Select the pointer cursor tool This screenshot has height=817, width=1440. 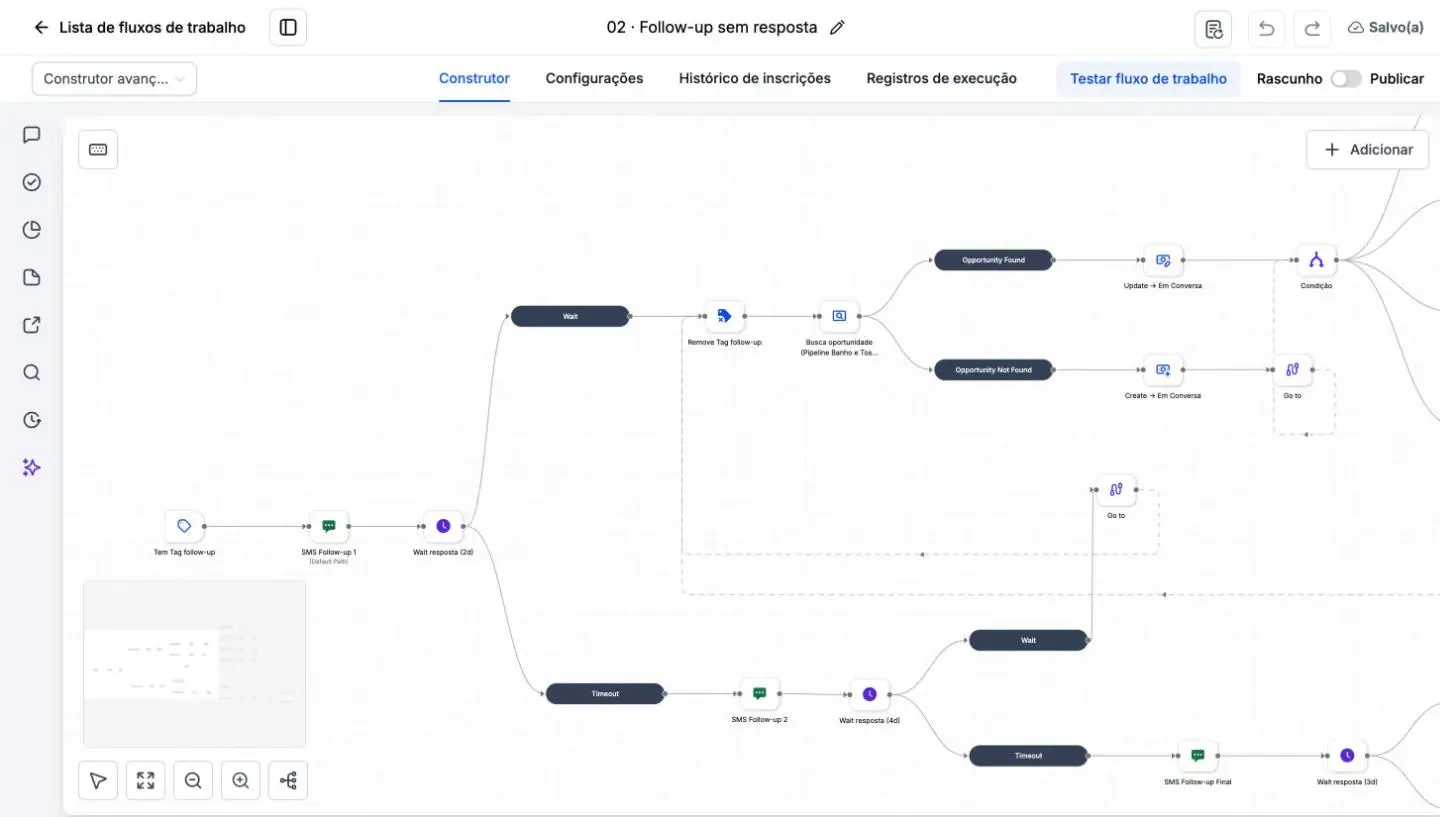[98, 781]
